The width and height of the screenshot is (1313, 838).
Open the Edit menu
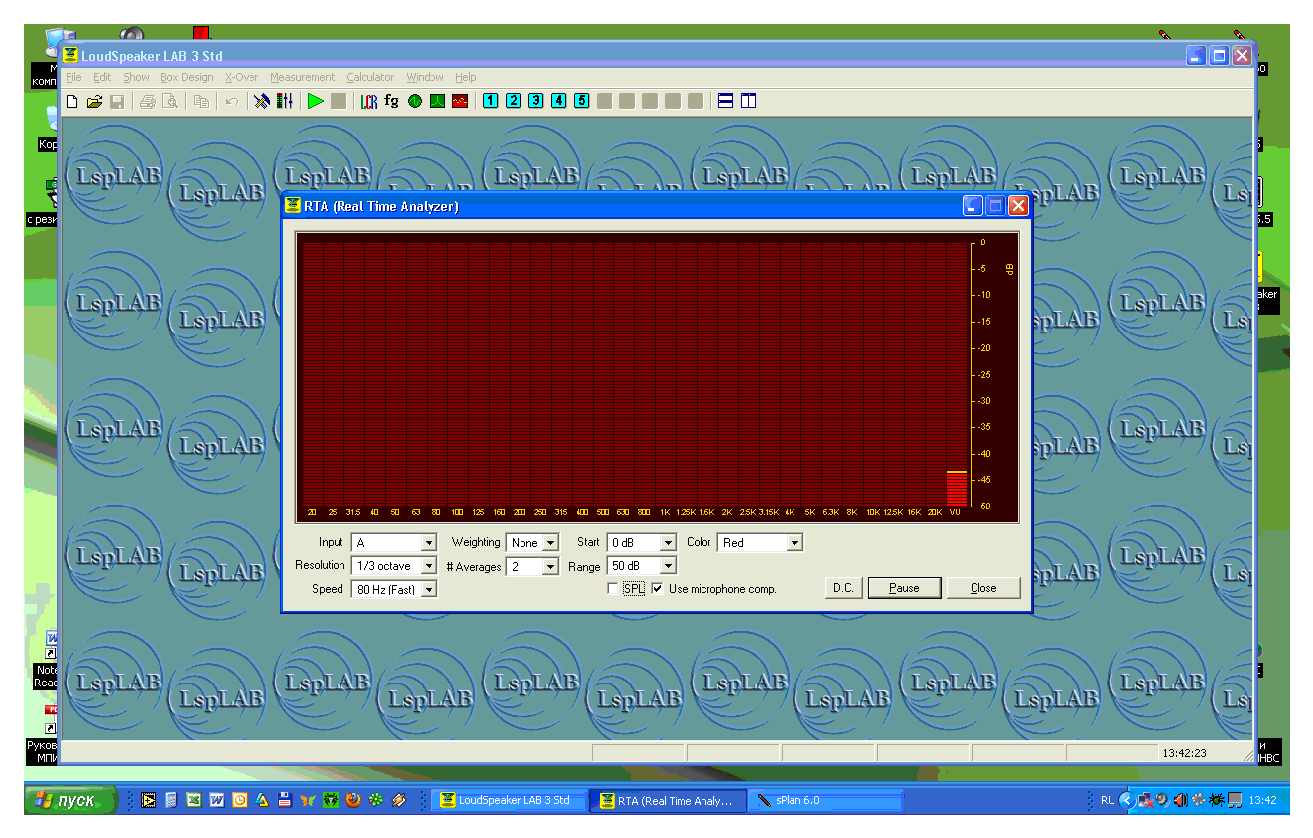pos(102,77)
